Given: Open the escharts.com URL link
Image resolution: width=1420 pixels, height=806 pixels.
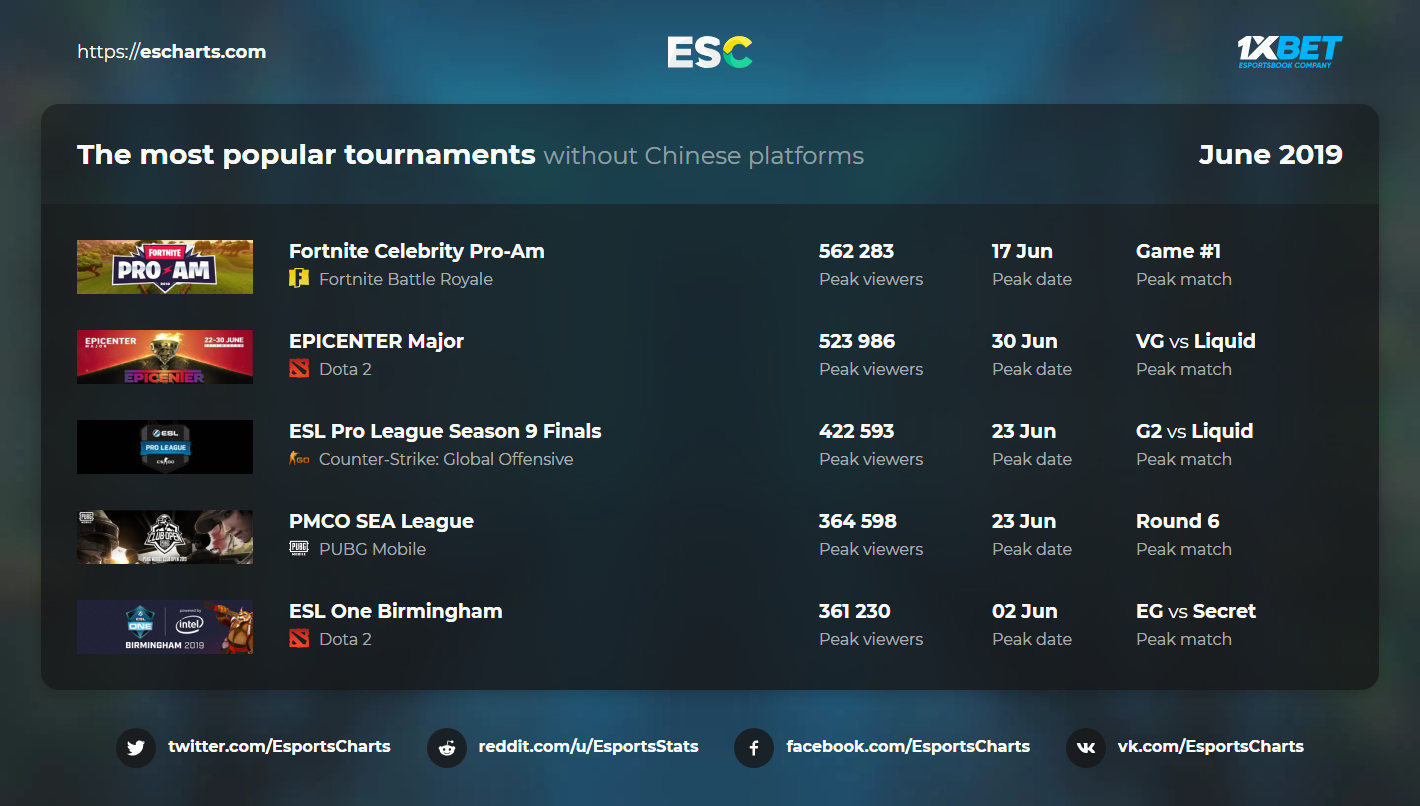Looking at the screenshot, I should coord(172,52).
